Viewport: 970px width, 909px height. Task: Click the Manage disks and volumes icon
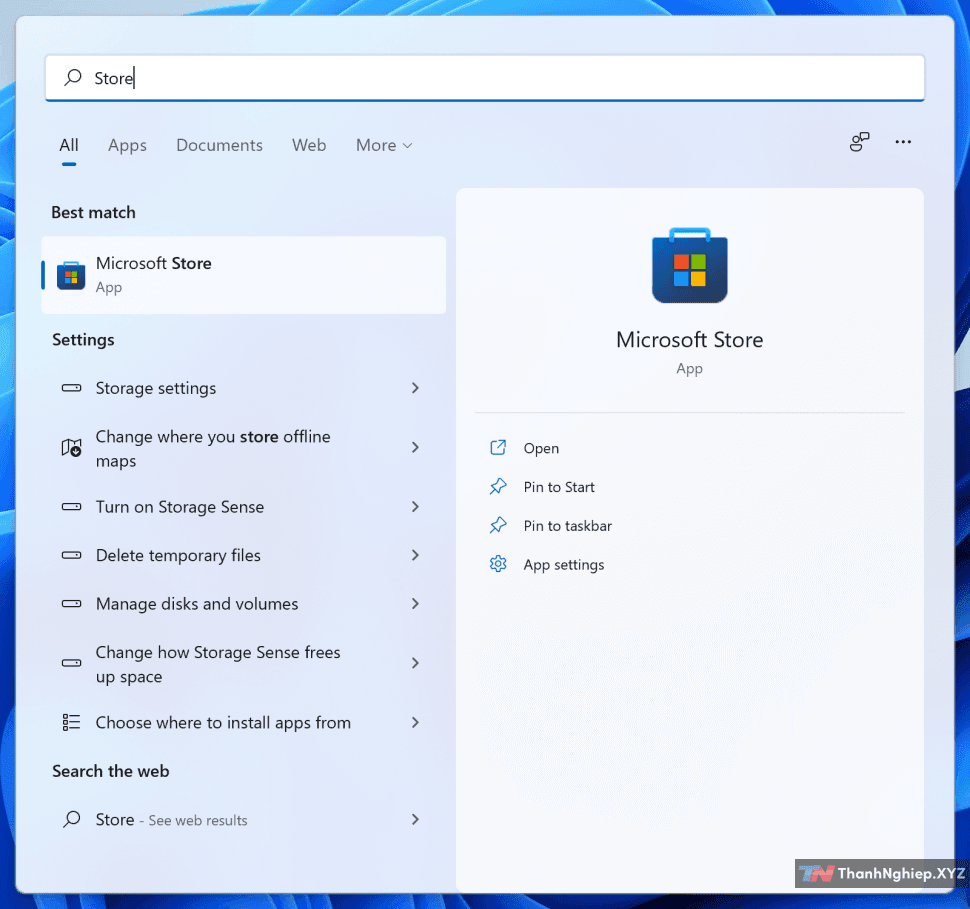(71, 603)
